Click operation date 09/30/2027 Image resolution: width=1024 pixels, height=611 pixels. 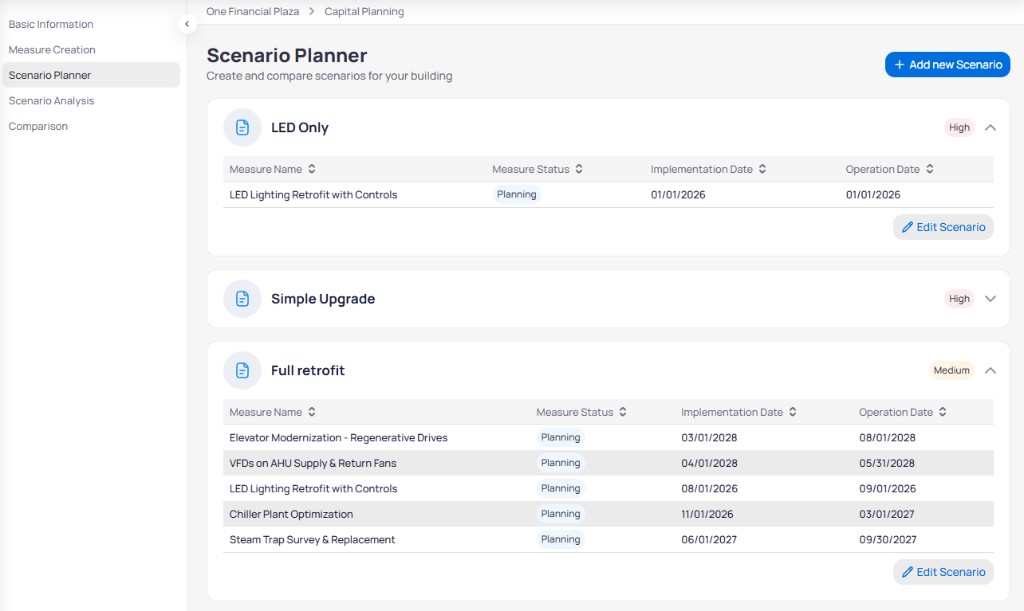click(888, 539)
